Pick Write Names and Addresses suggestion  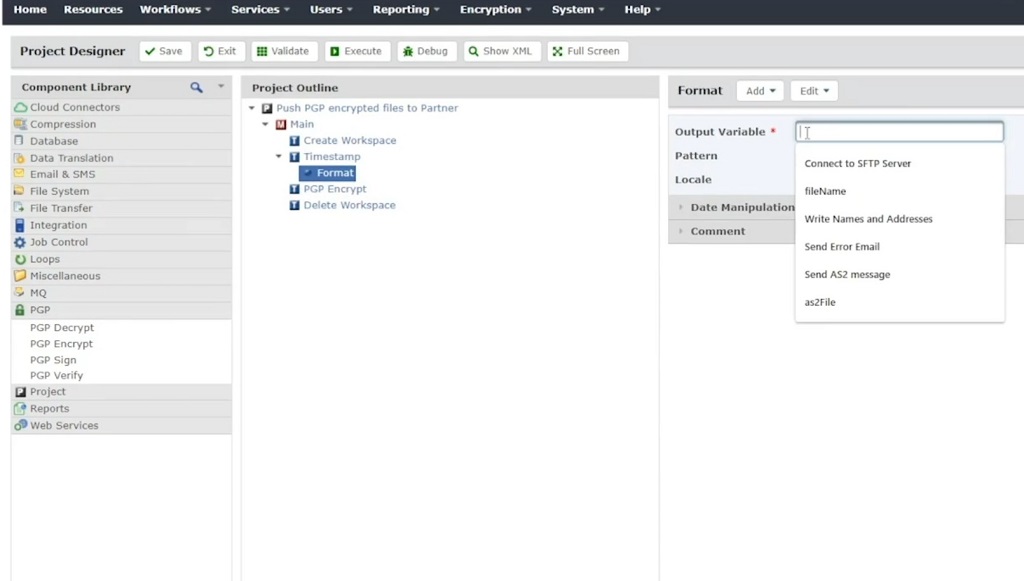pyautogui.click(x=899, y=219)
